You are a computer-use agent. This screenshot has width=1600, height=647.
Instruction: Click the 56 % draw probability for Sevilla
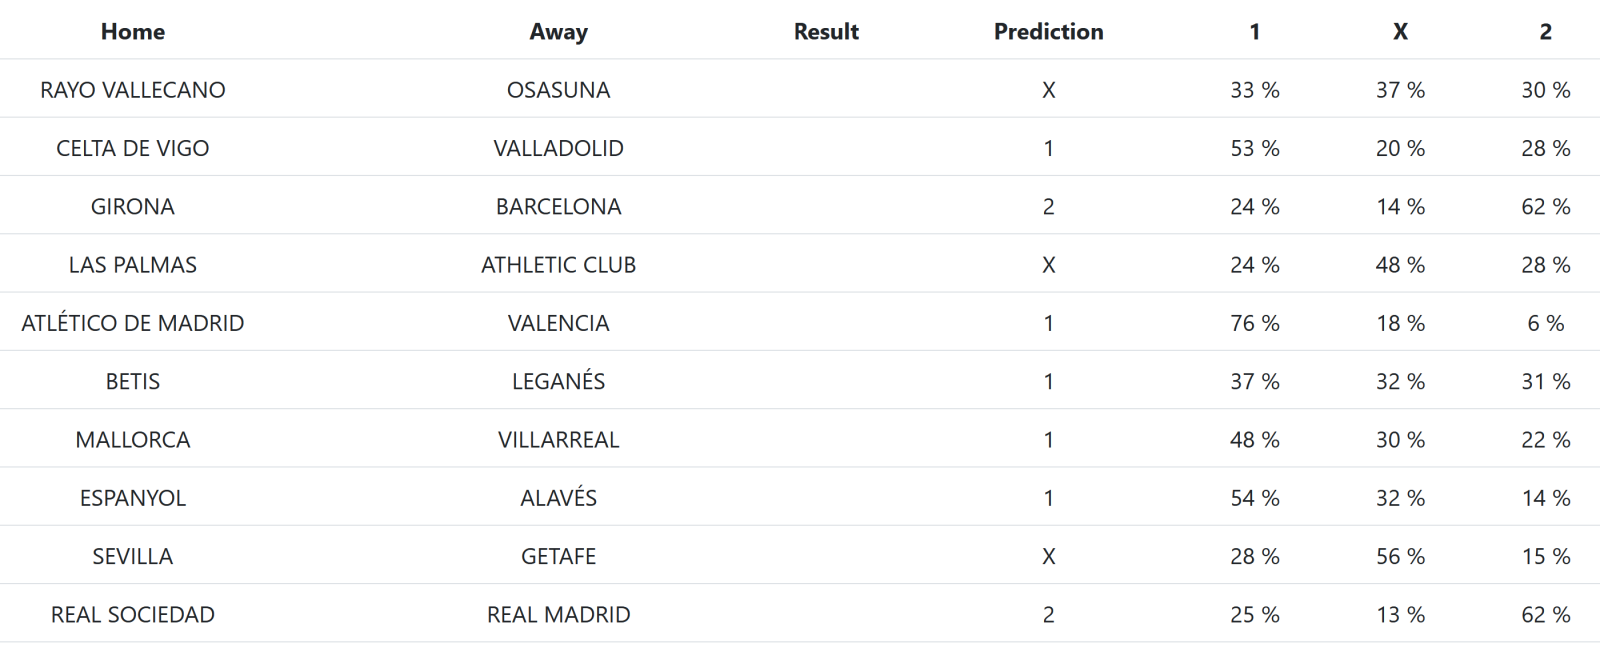coord(1400,556)
